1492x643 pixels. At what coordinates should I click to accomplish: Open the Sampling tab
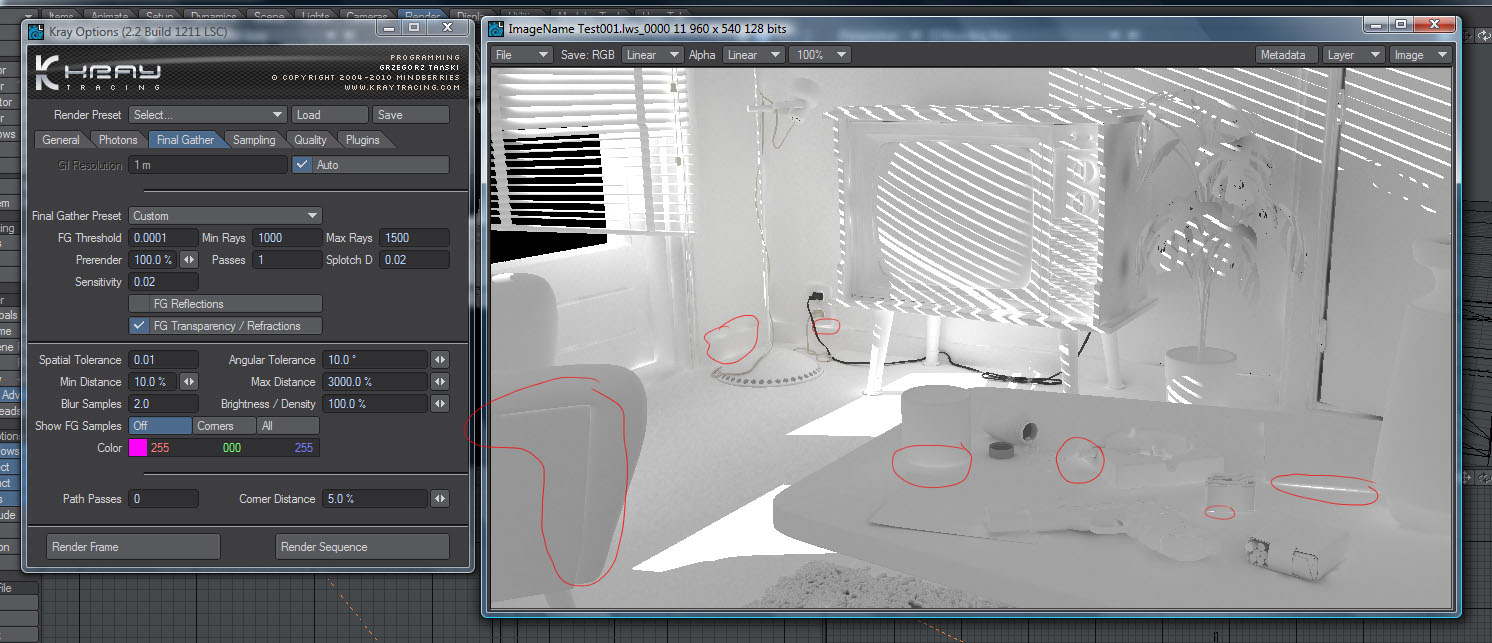coord(254,140)
